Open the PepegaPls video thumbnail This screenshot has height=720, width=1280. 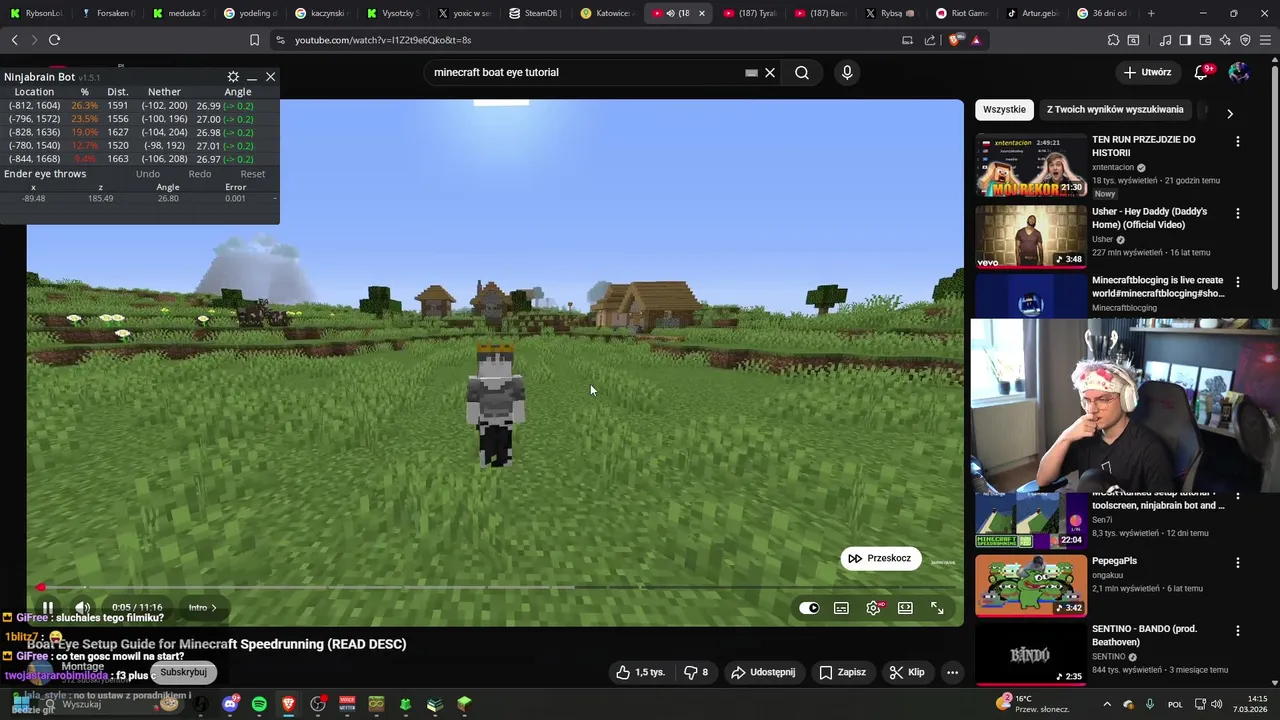[x=1031, y=585]
